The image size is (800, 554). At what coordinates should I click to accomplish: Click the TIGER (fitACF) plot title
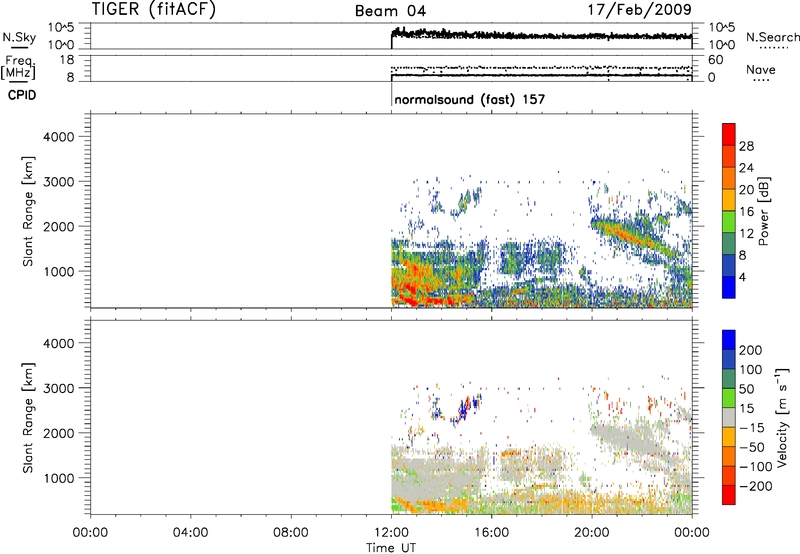(154, 9)
